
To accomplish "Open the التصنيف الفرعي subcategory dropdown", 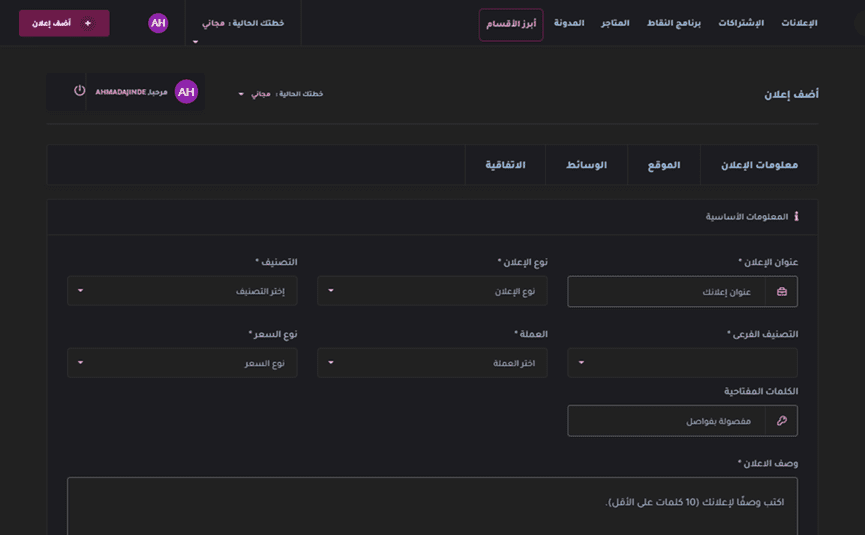I will point(682,363).
